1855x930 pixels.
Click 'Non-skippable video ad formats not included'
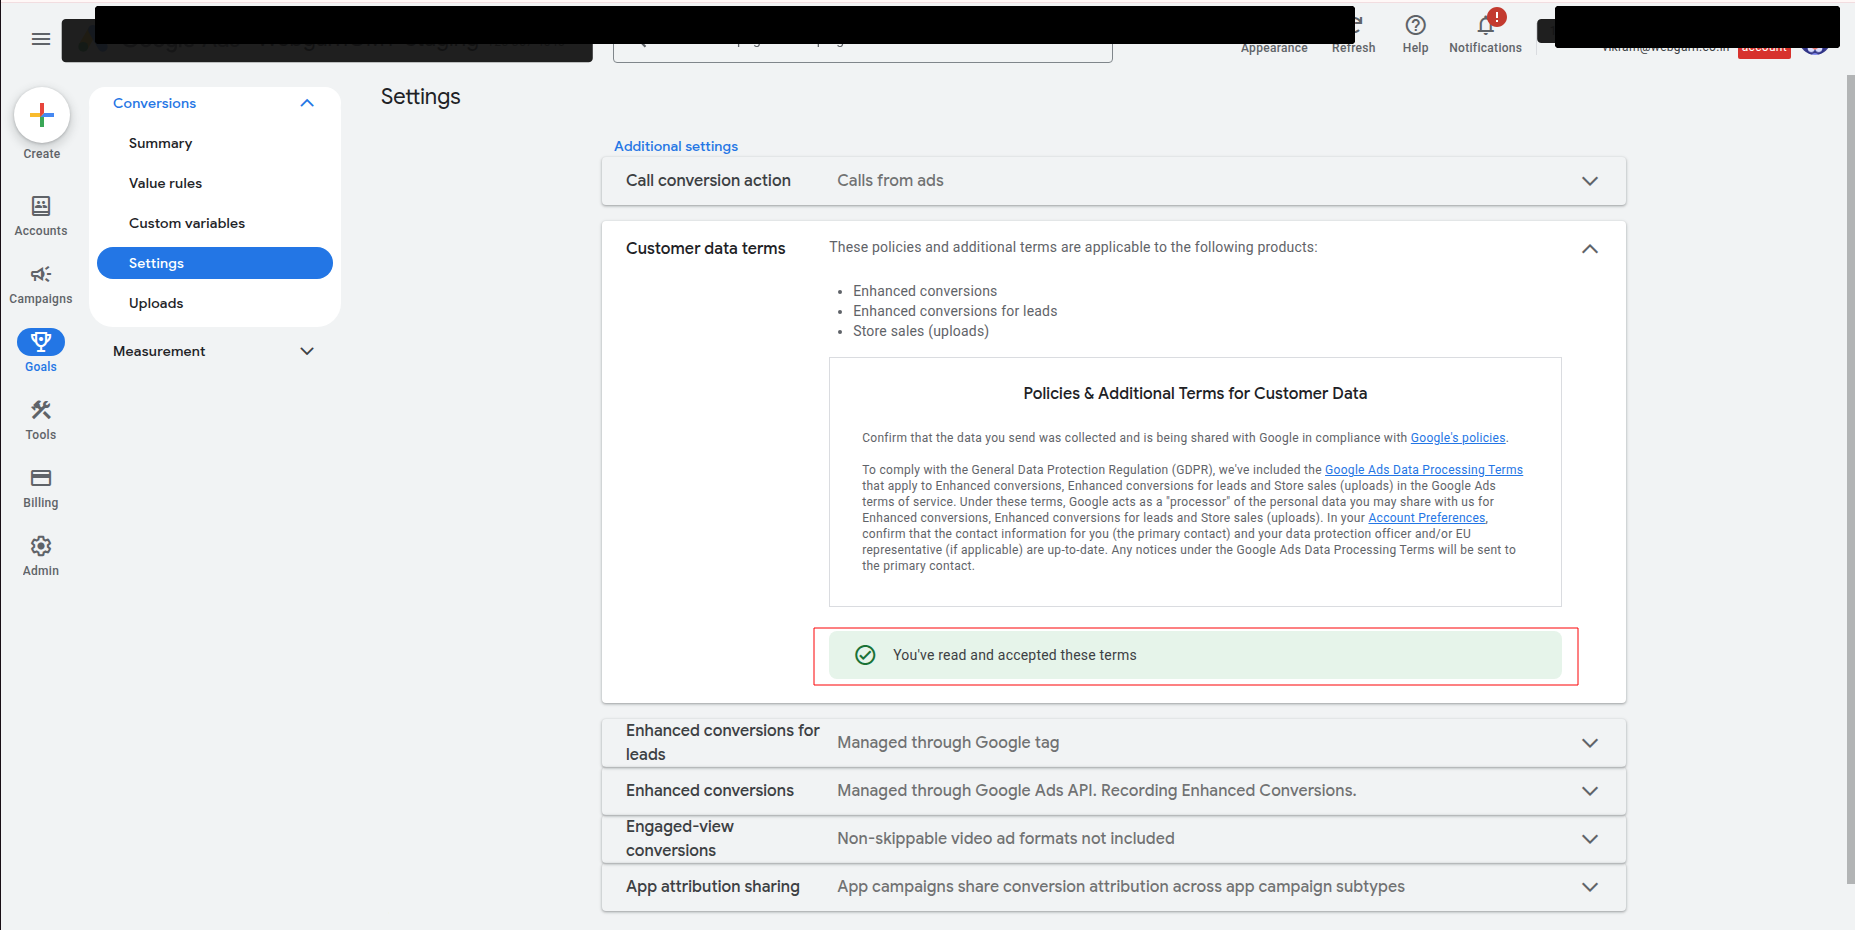1006,839
